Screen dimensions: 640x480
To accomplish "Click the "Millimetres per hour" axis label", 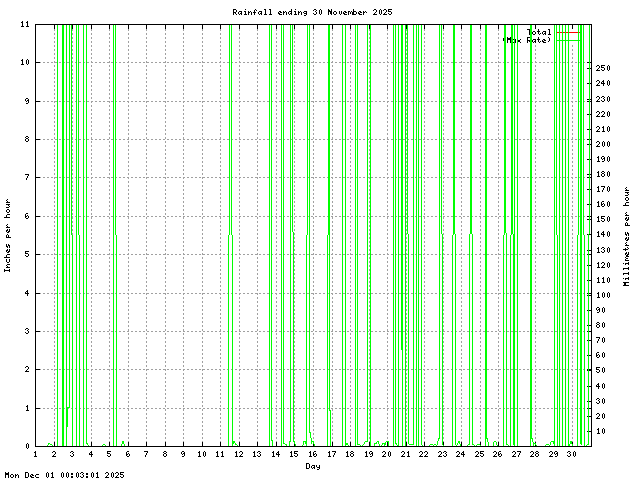I will click(627, 236).
